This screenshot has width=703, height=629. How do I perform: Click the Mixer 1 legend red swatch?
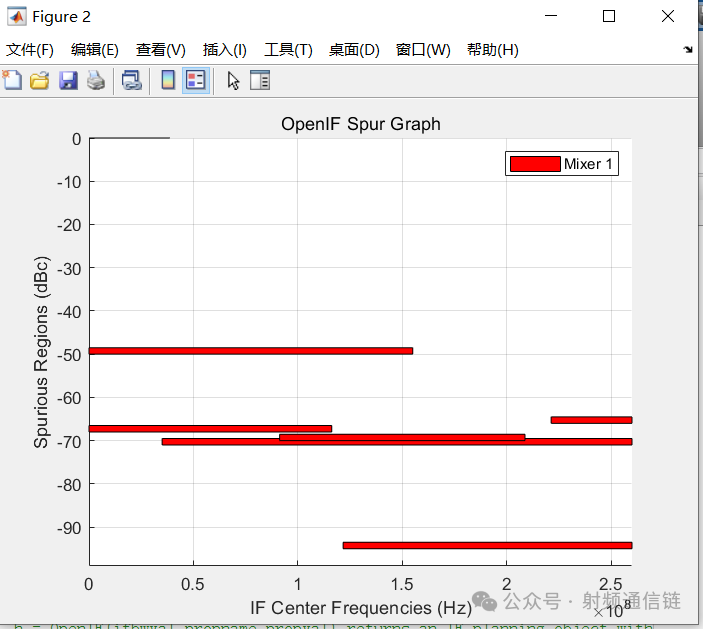click(x=535, y=164)
